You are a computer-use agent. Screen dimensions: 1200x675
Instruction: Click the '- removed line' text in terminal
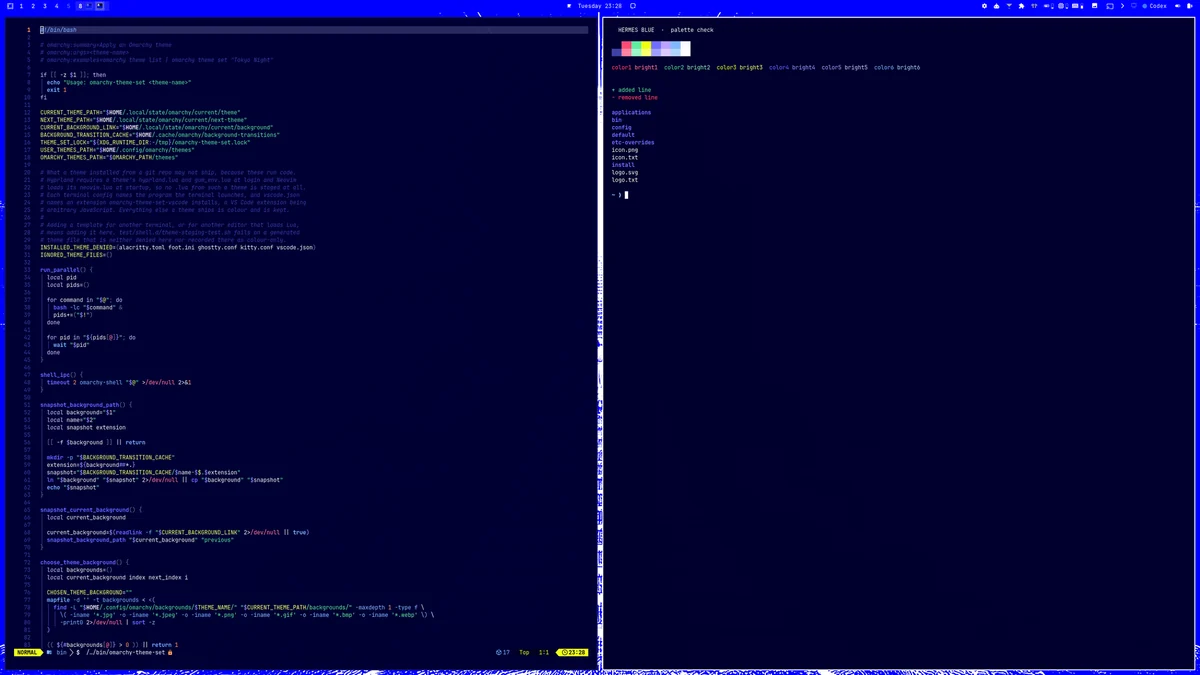(x=635, y=98)
